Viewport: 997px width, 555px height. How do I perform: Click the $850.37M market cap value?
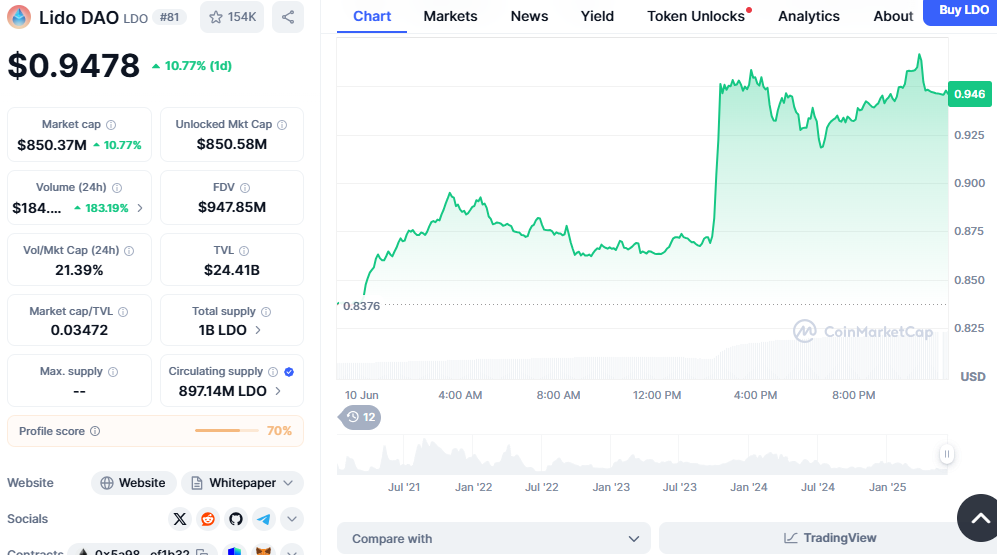point(52,145)
